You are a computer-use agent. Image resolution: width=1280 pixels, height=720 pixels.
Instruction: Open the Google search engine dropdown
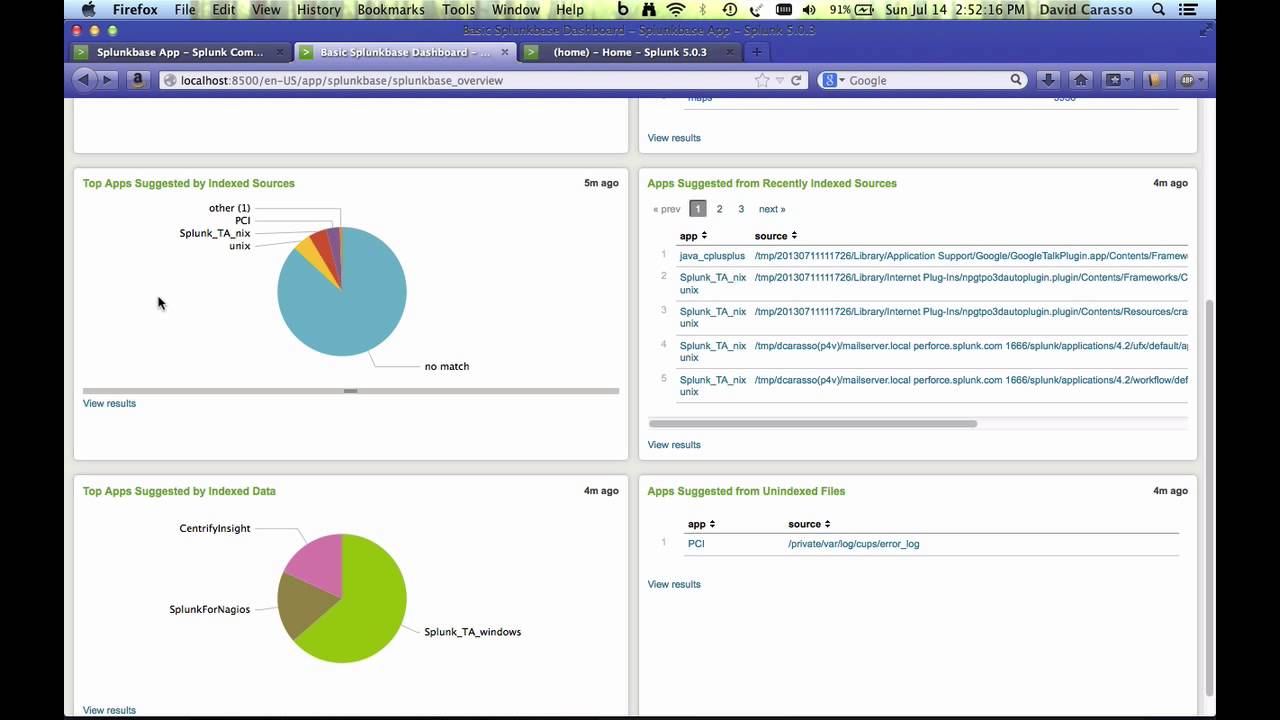pyautogui.click(x=834, y=80)
